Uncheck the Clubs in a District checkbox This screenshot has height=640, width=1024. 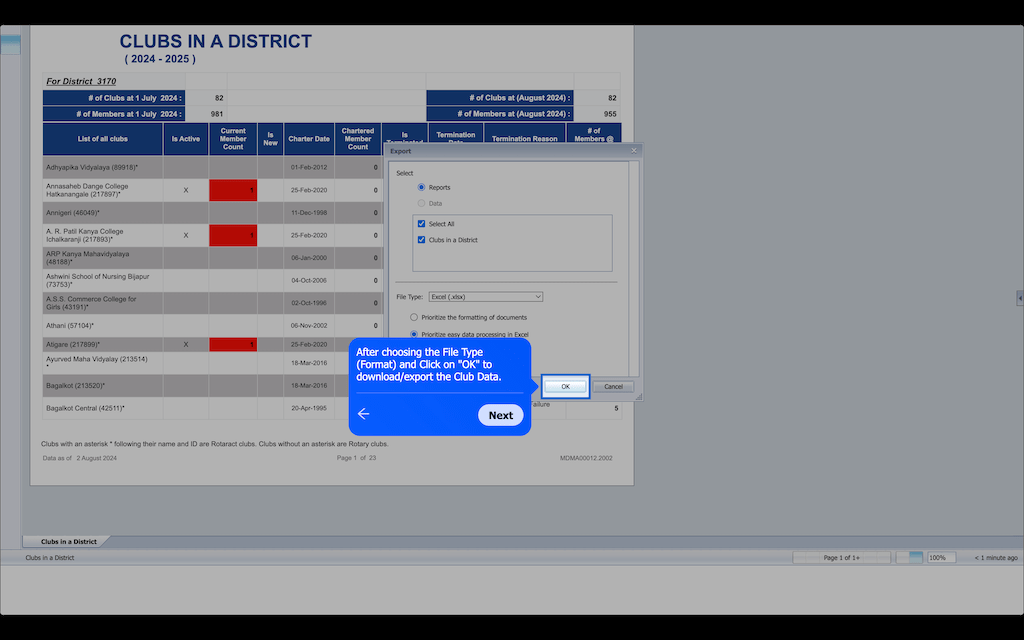pos(422,240)
